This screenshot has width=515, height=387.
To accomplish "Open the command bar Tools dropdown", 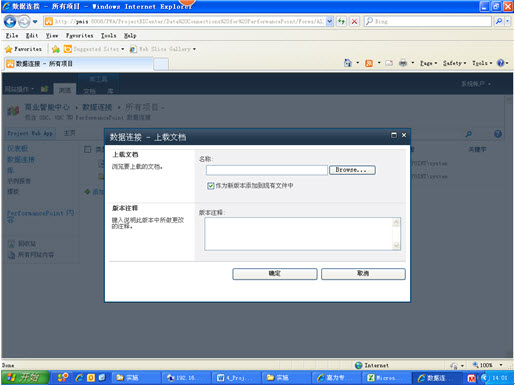I will tap(482, 63).
